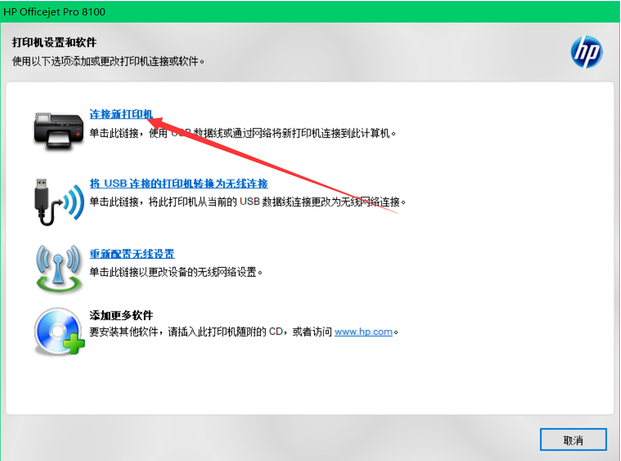Click the wireless antenna reconfigure icon
This screenshot has height=461, width=621.
point(59,269)
